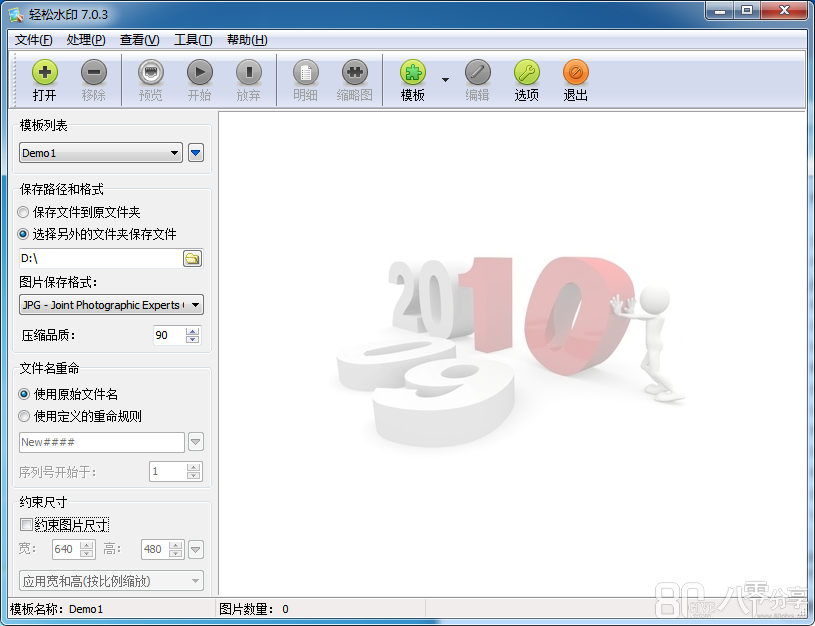Click the 模板名称: Demo1 status bar text

point(57,609)
